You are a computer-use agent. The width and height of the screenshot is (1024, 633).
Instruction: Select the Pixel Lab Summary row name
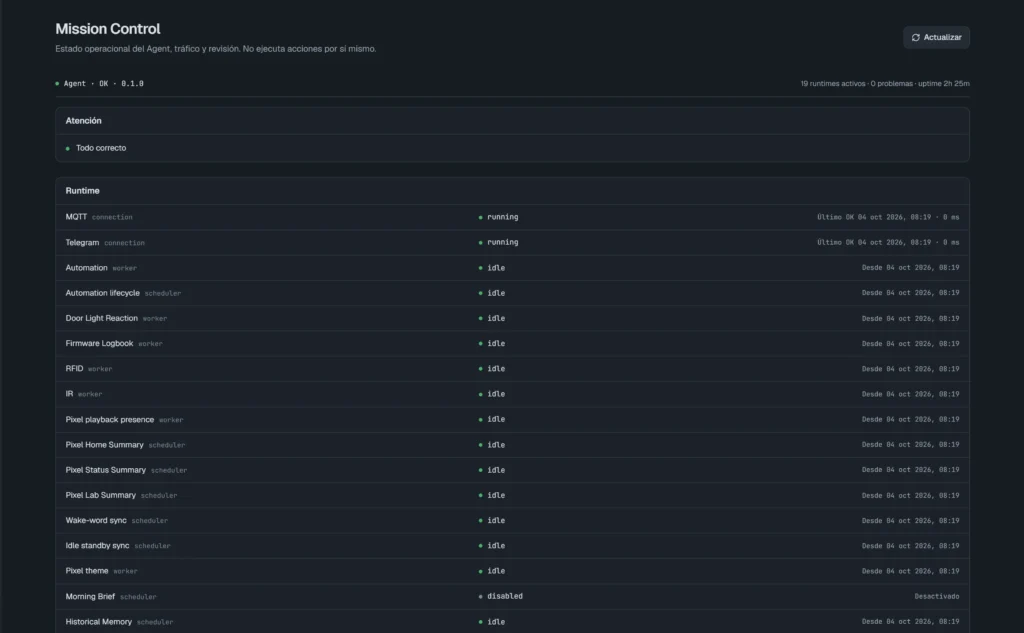pos(101,495)
